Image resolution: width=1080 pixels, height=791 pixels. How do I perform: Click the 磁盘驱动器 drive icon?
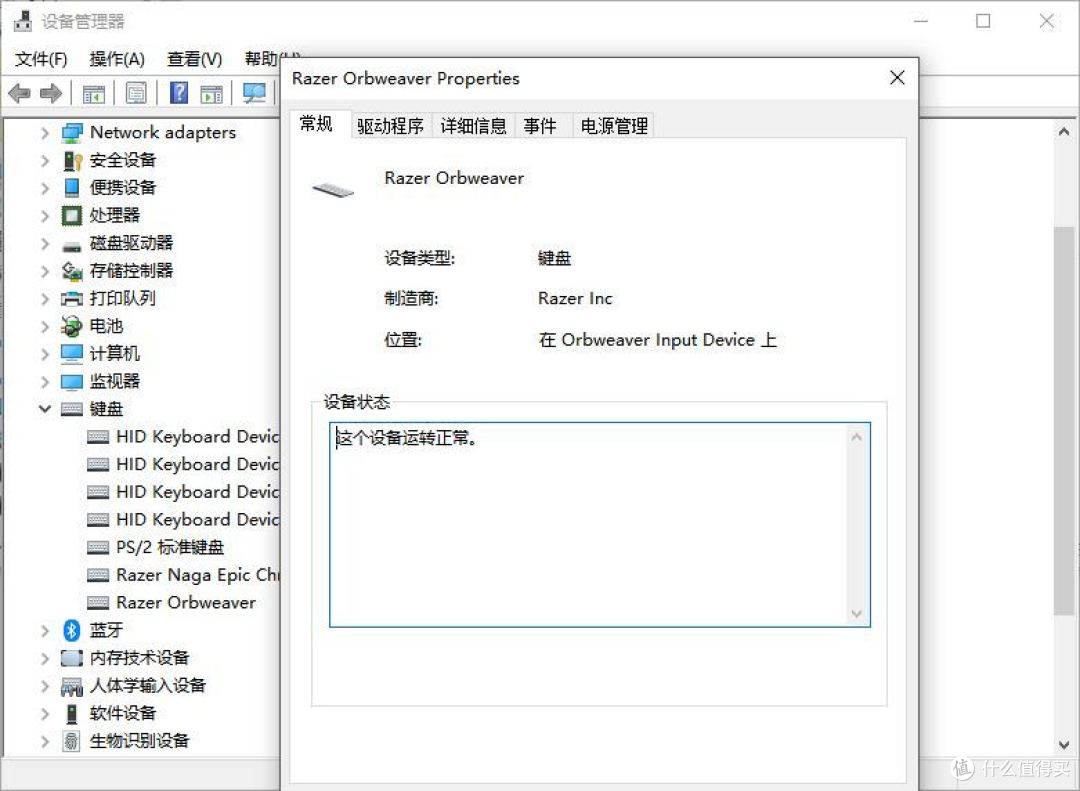point(72,245)
